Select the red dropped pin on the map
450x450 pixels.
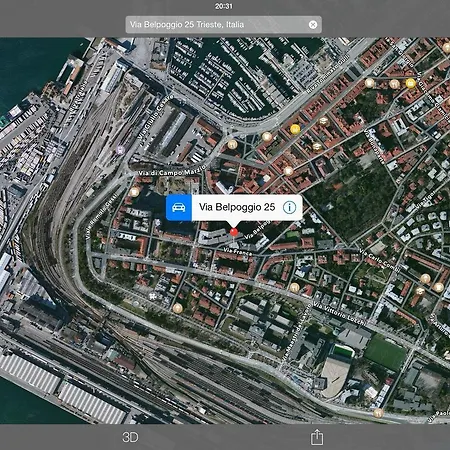click(x=234, y=231)
